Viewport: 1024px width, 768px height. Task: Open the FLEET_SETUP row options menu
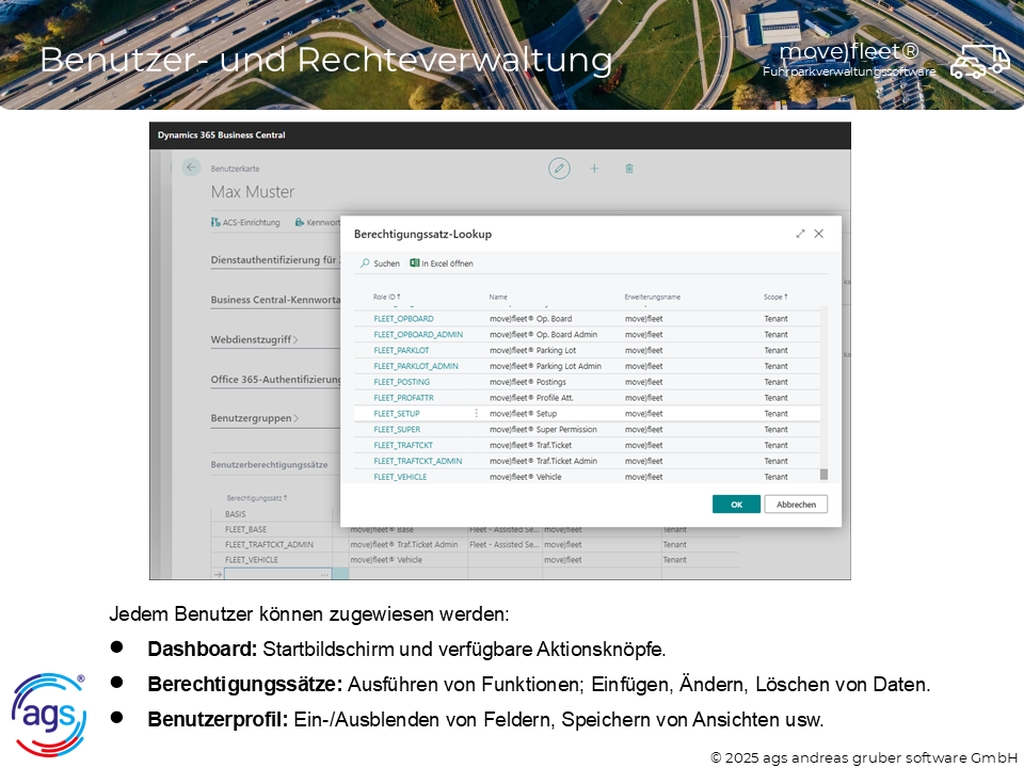[x=476, y=413]
